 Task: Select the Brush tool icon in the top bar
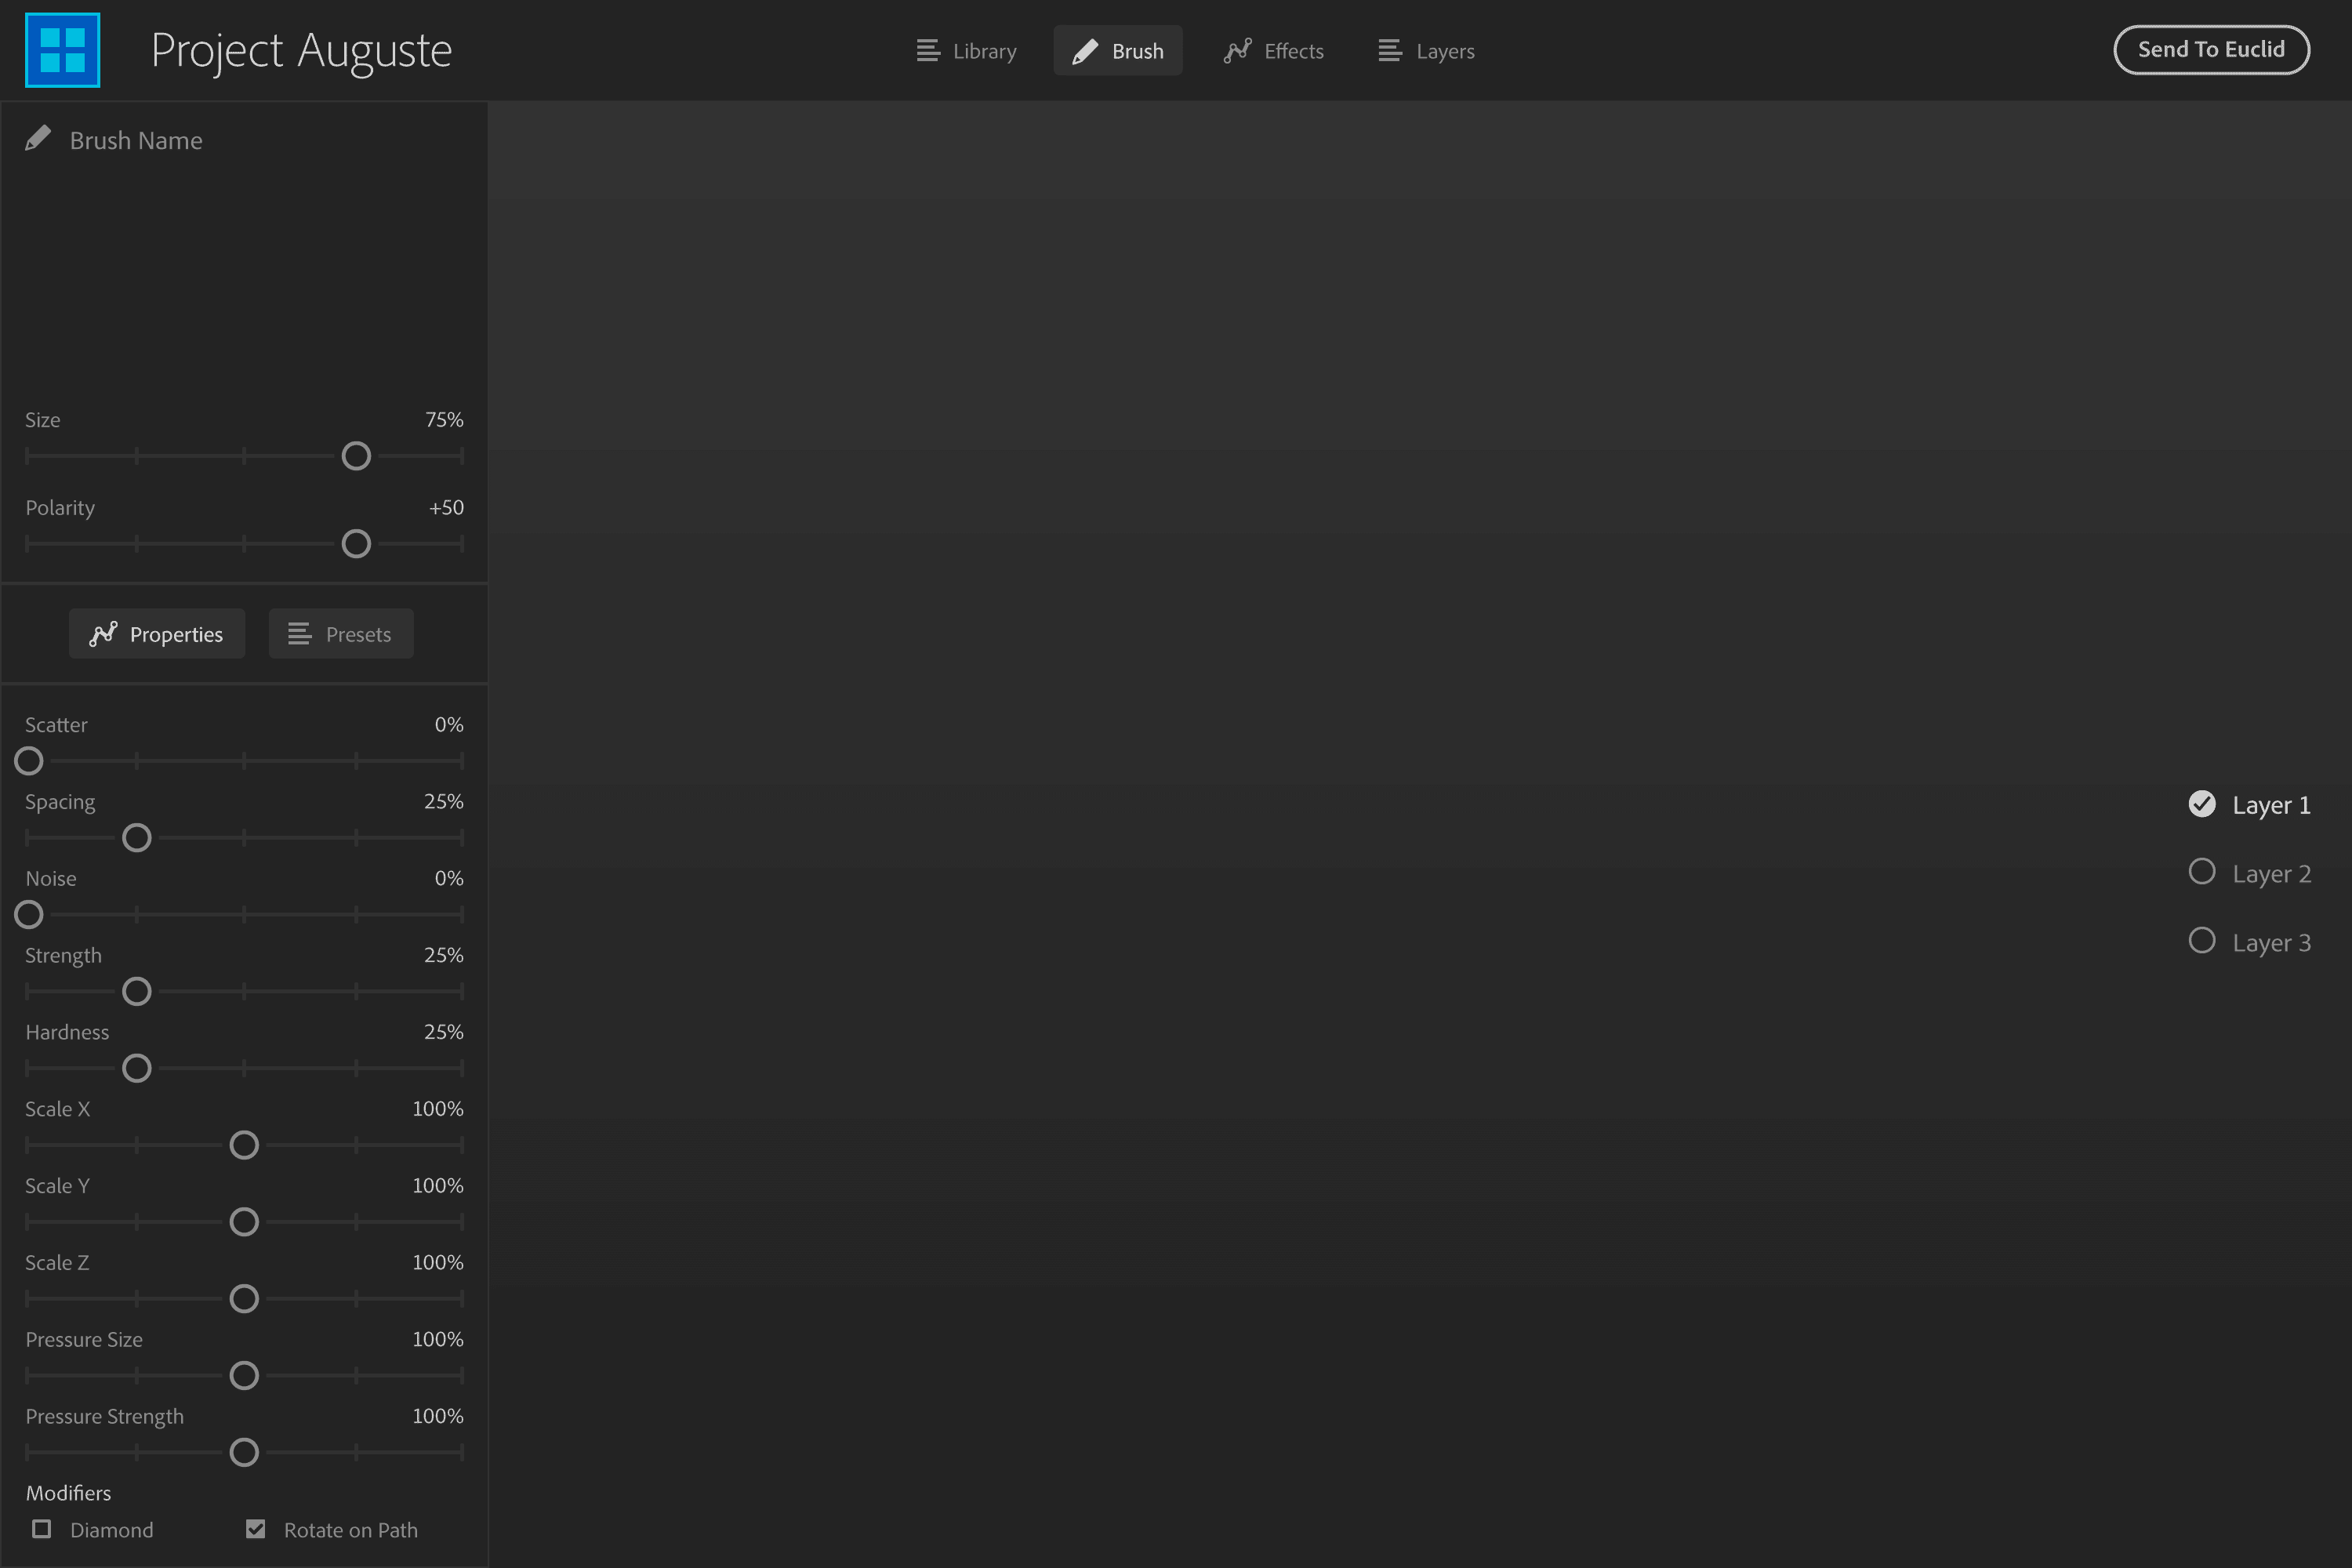pyautogui.click(x=1084, y=50)
